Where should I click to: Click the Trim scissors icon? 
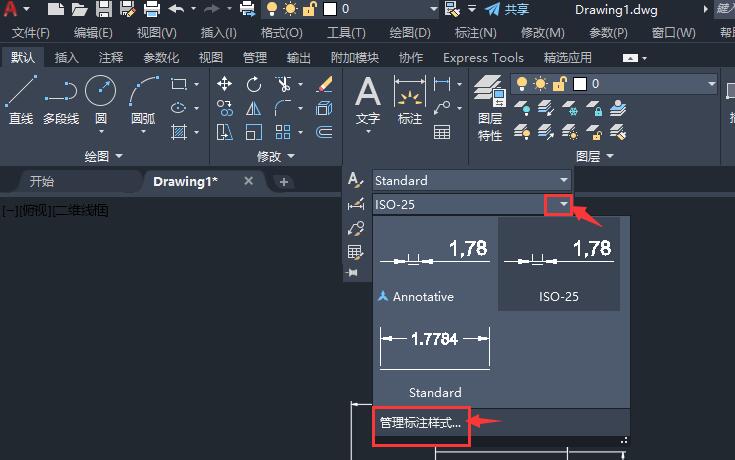click(x=283, y=84)
